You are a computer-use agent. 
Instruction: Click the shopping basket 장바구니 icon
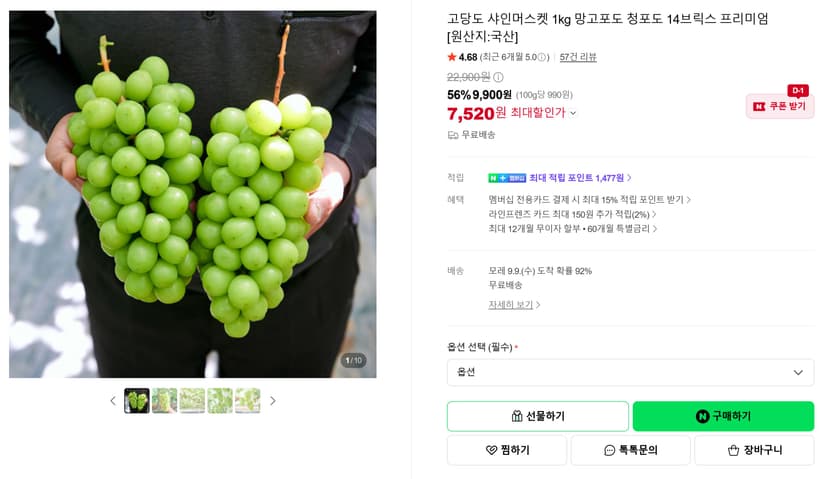733,450
